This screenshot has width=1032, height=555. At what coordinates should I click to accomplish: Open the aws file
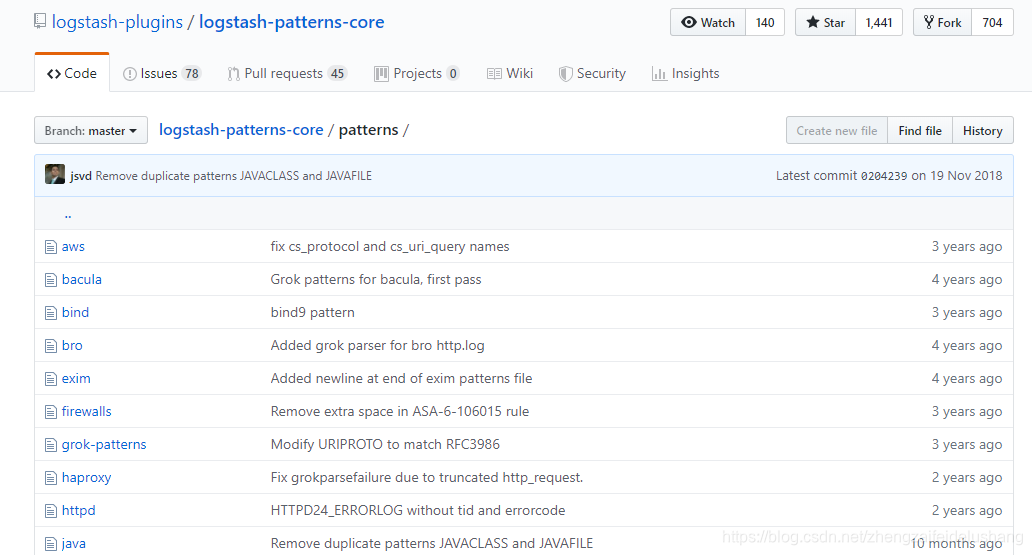pos(73,247)
